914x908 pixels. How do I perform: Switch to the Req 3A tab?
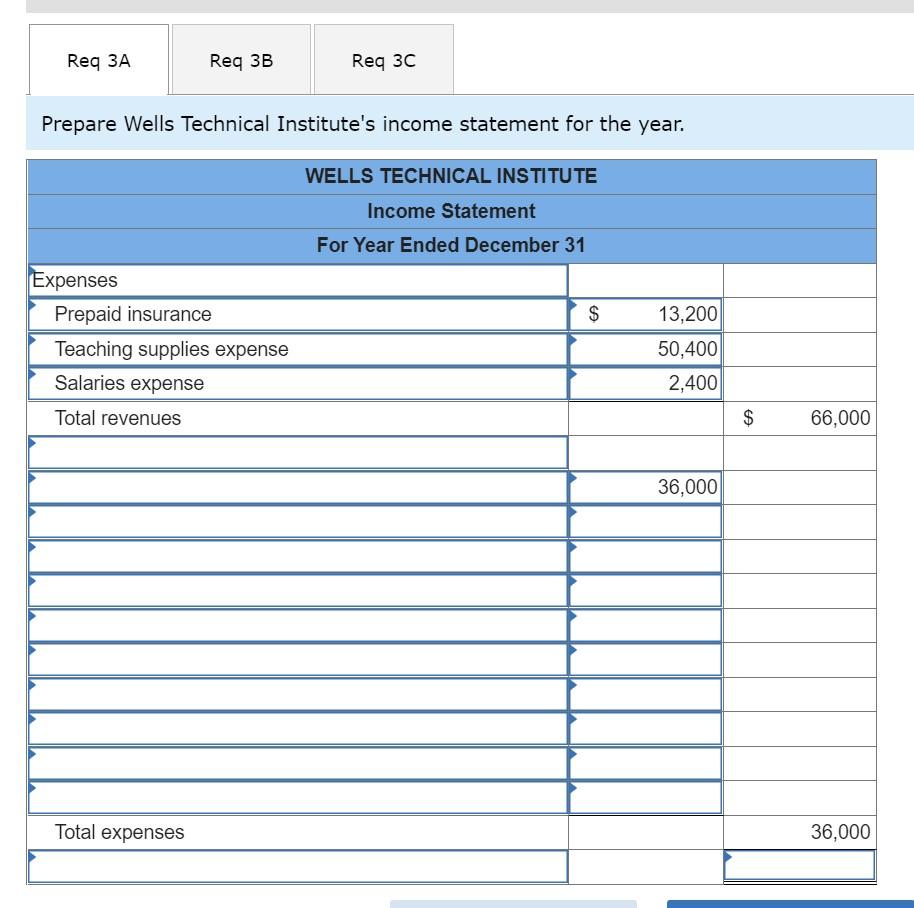point(97,60)
